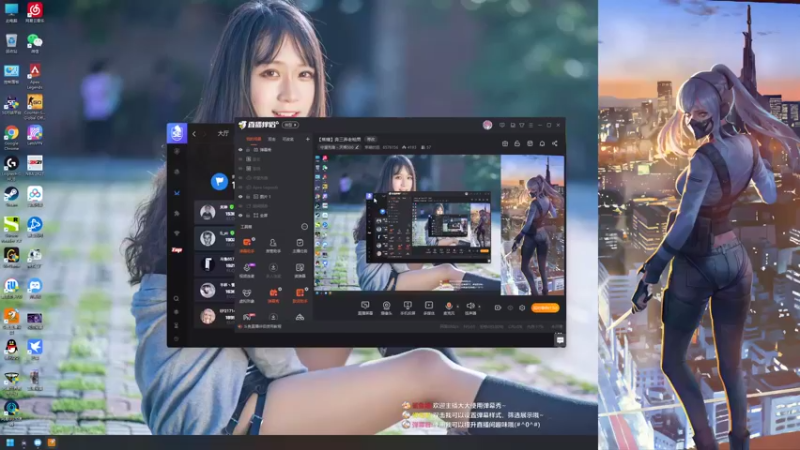The image size is (800, 450).
Task: Open the streamer avatar in the title bar
Action: (x=487, y=125)
